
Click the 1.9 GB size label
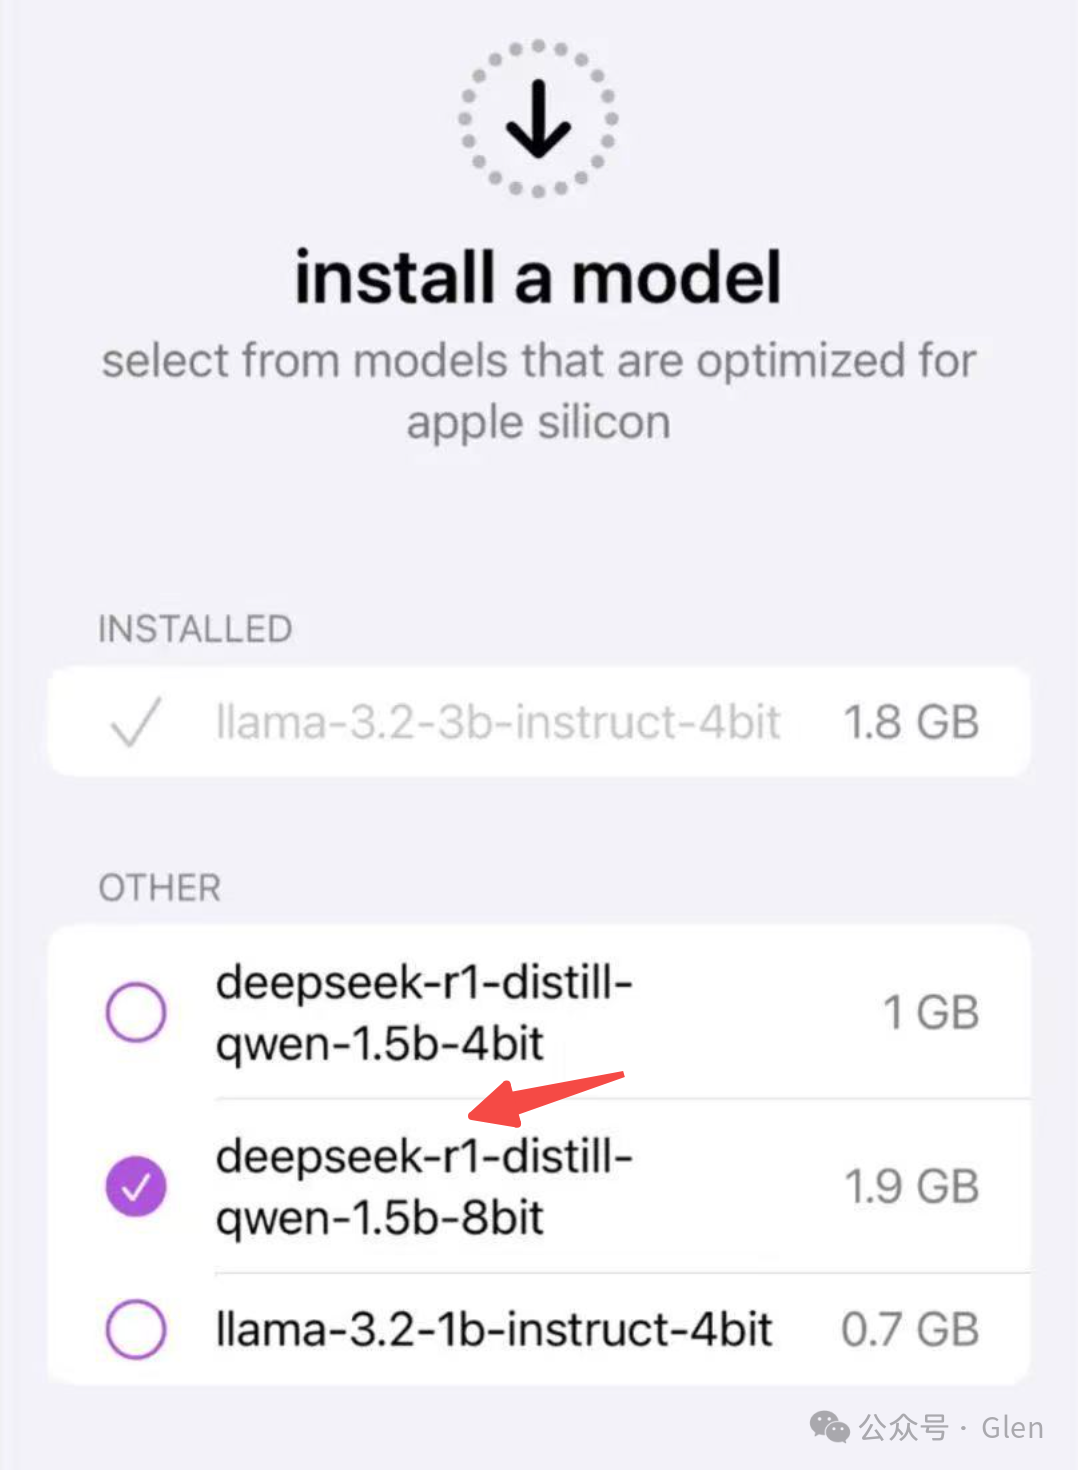click(x=911, y=1186)
